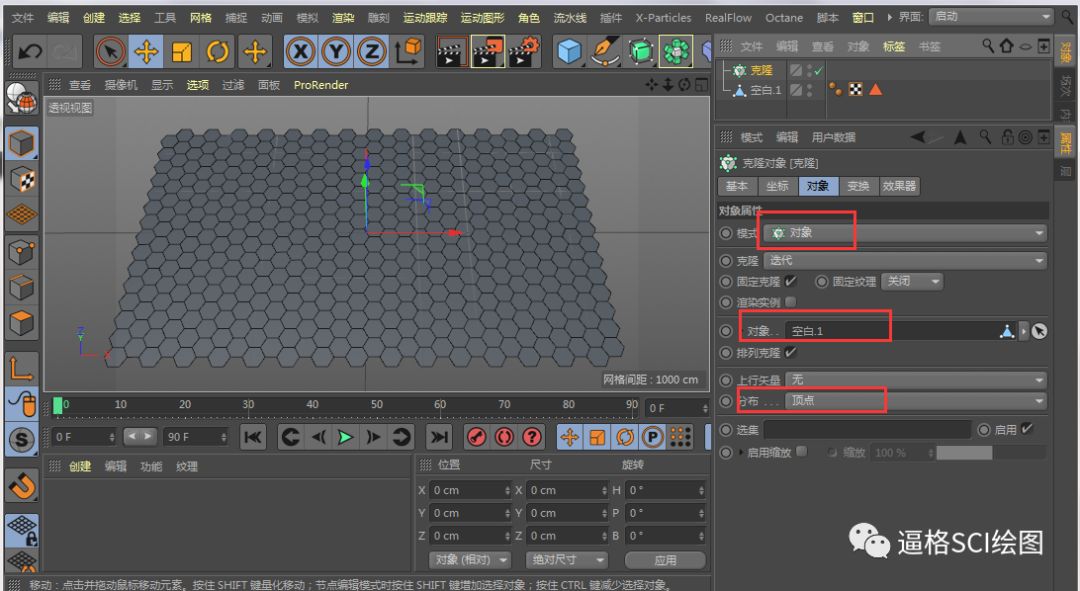Select the Live Selection tool
This screenshot has width=1080, height=591.
(x=110, y=52)
